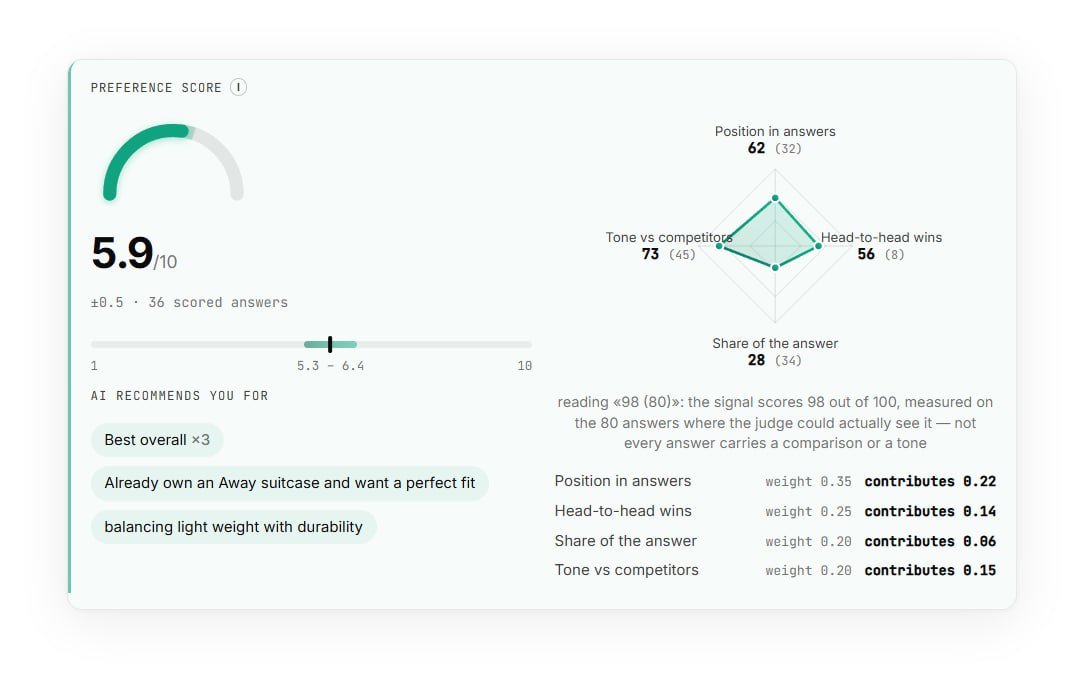Click the Position in answers radar point

tap(775, 198)
